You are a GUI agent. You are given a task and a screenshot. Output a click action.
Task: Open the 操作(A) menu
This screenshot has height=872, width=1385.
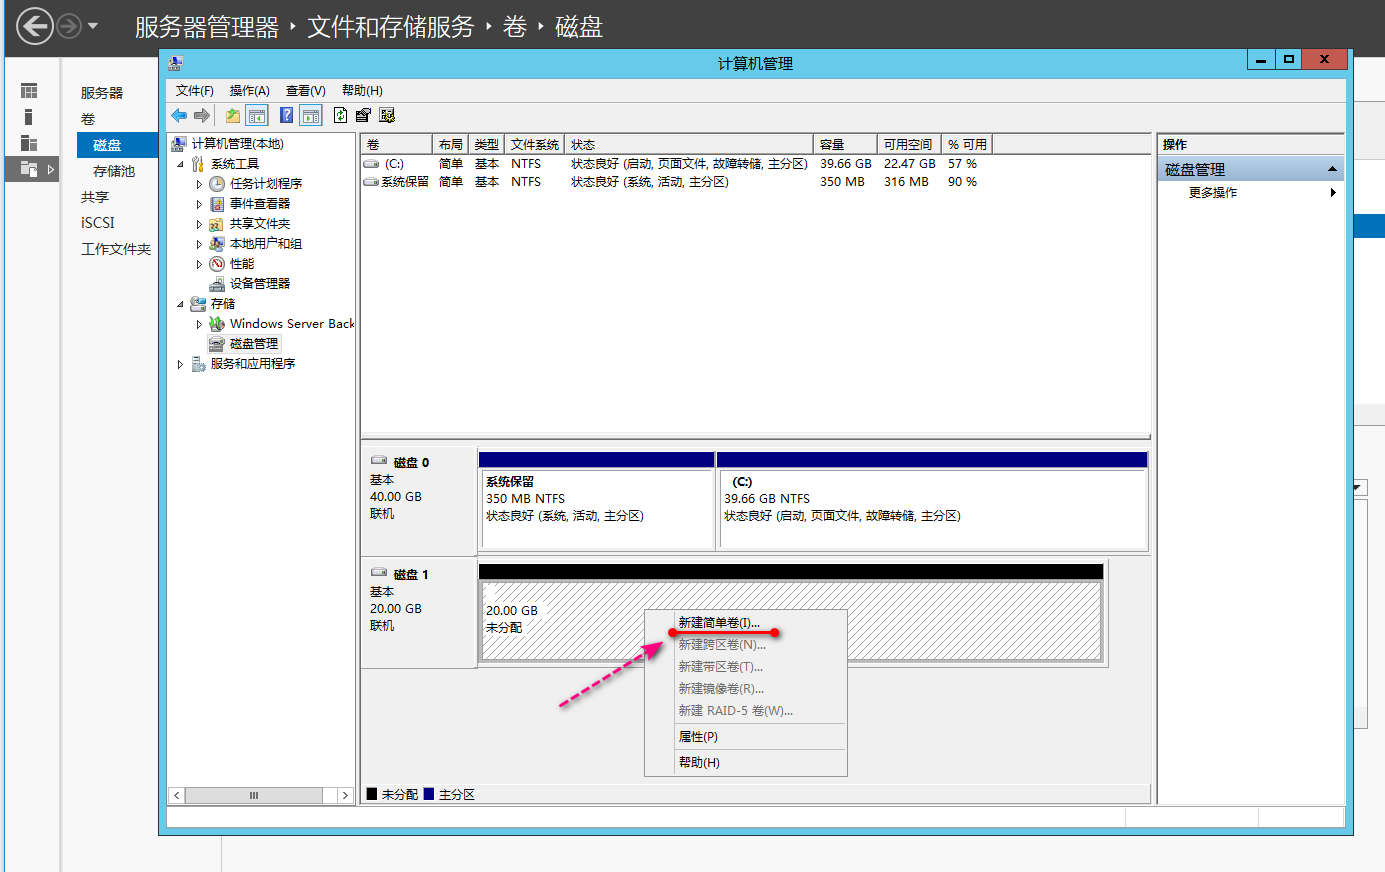click(250, 90)
